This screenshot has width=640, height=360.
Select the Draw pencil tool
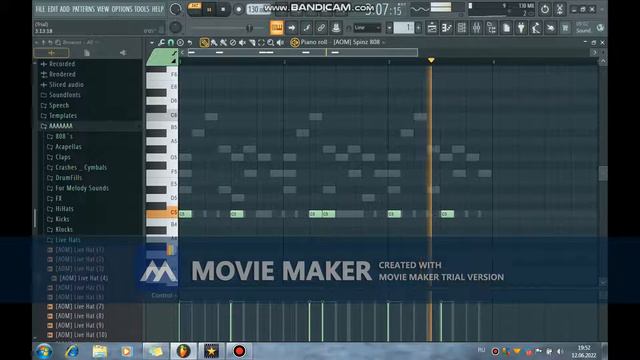[204, 42]
